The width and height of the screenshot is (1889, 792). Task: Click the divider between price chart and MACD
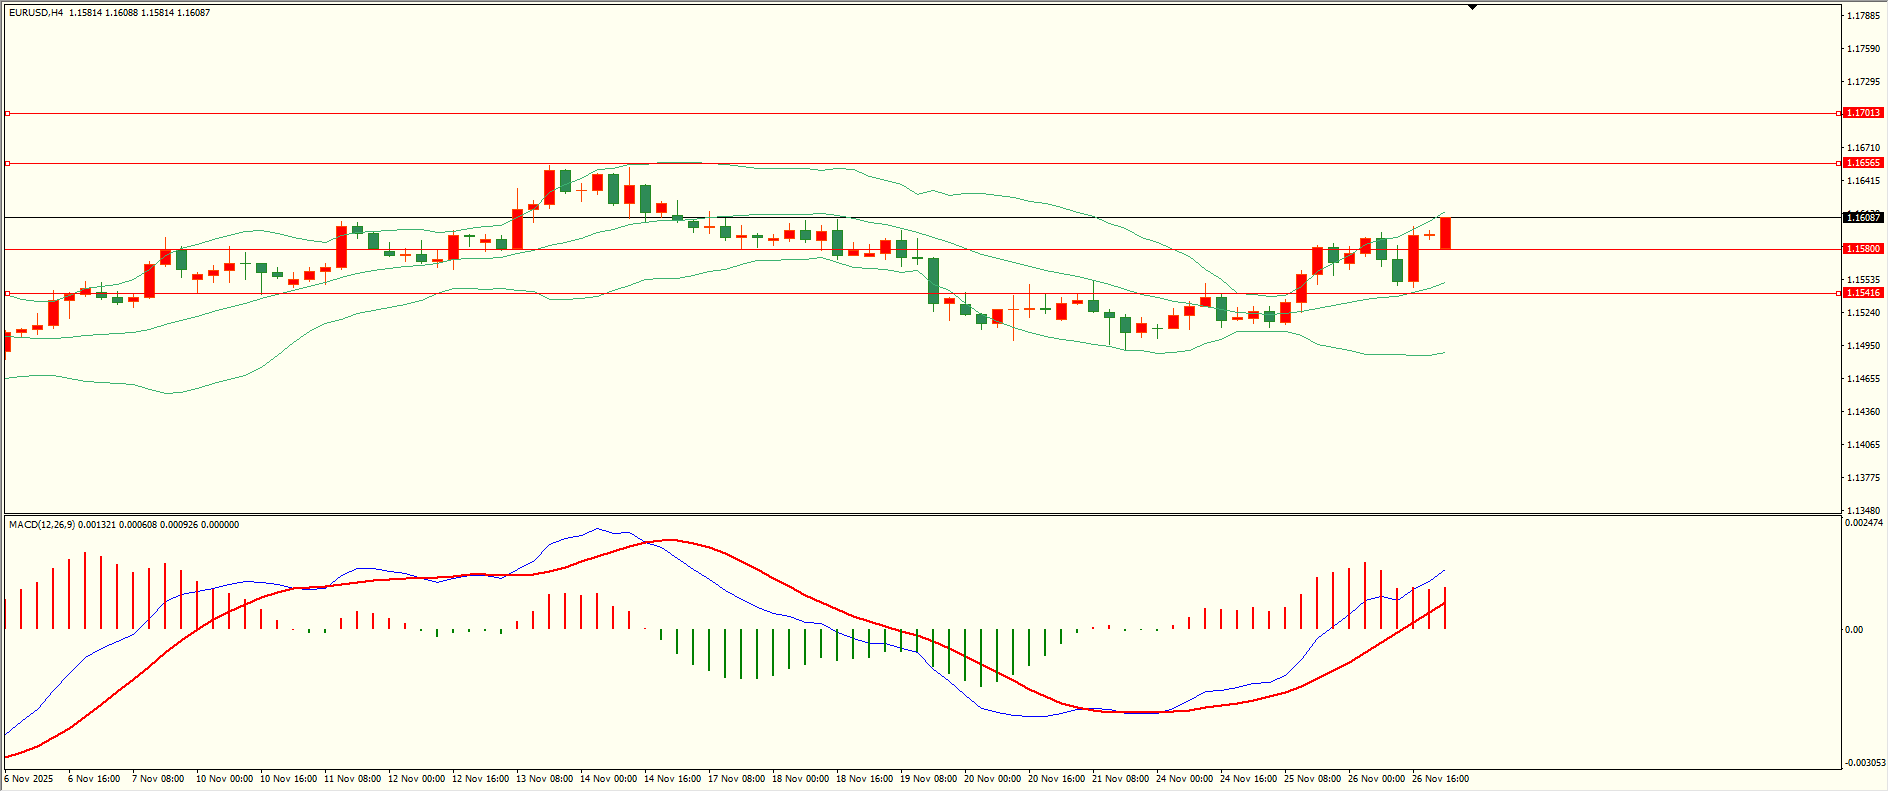tap(920, 515)
